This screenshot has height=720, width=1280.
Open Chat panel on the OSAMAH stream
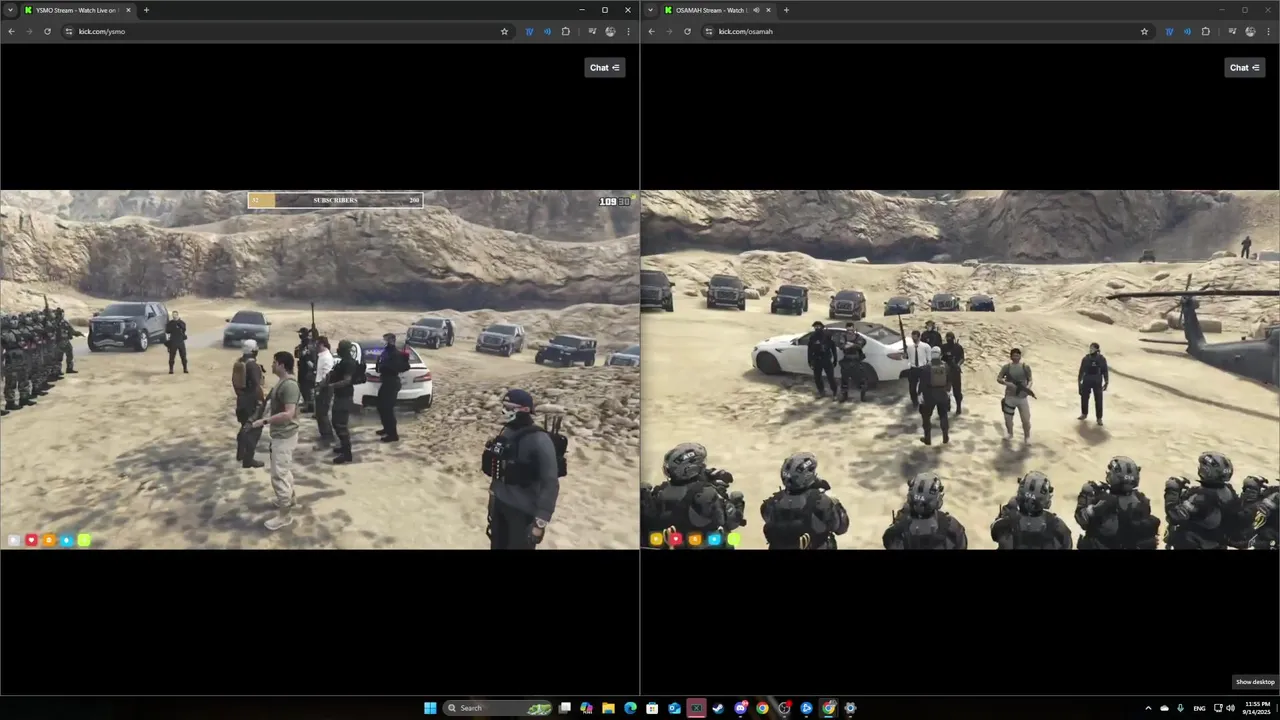coord(1245,67)
